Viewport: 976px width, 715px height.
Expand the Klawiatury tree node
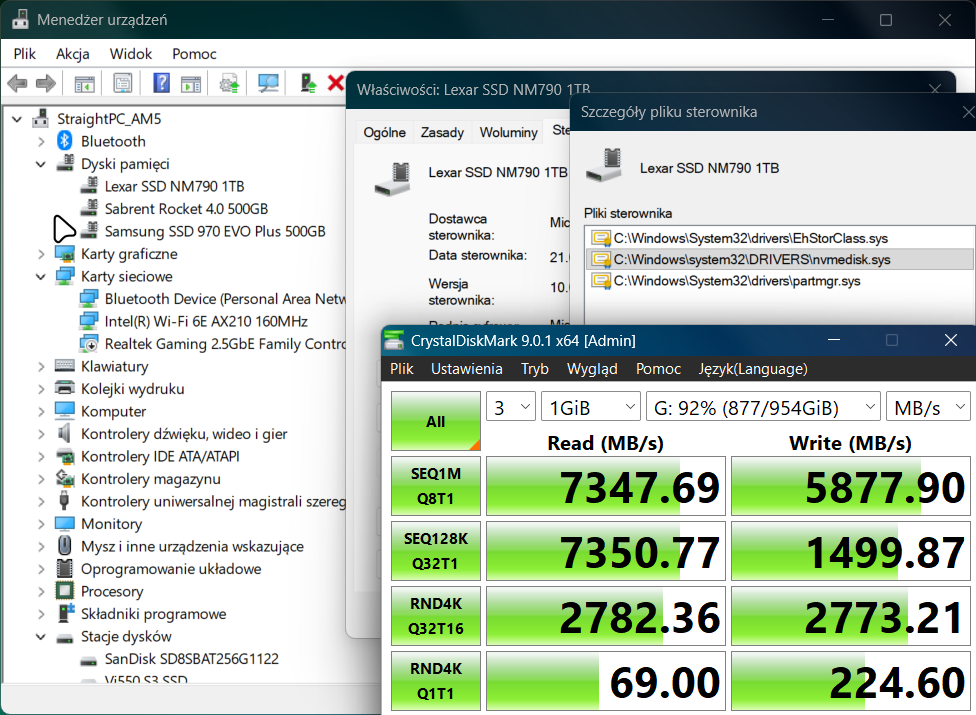[41, 367]
